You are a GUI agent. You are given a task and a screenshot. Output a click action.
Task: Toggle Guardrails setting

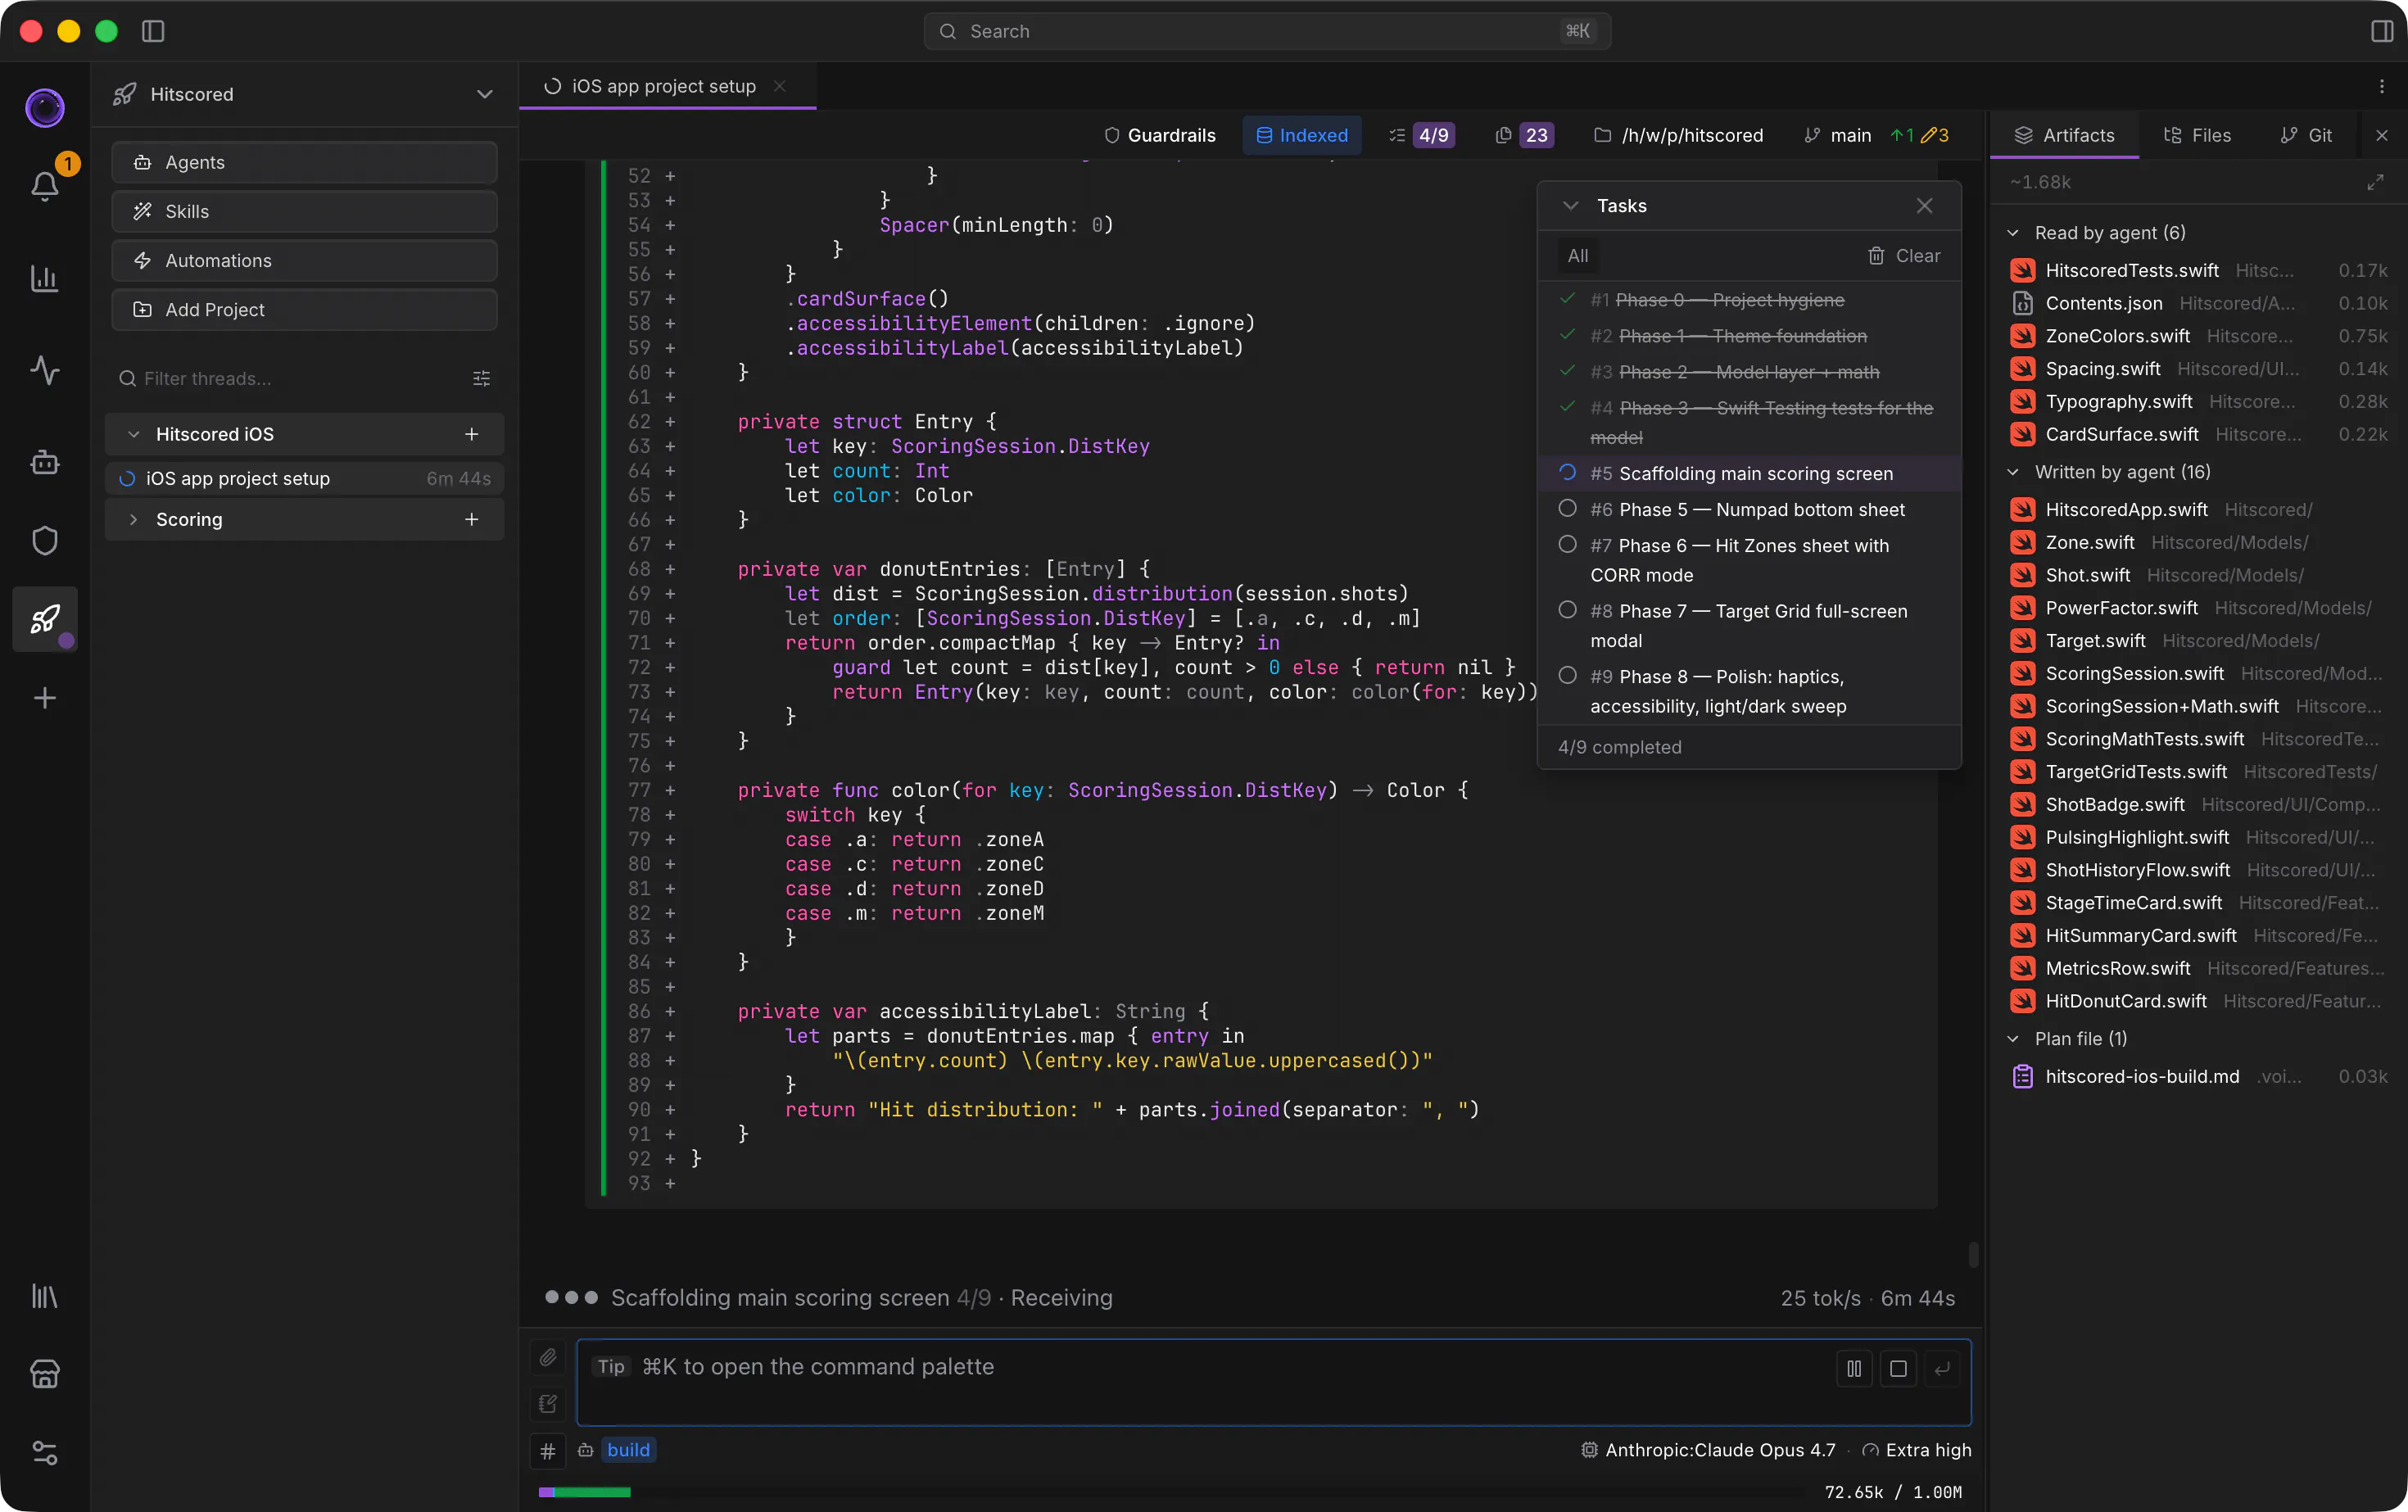point(1160,135)
